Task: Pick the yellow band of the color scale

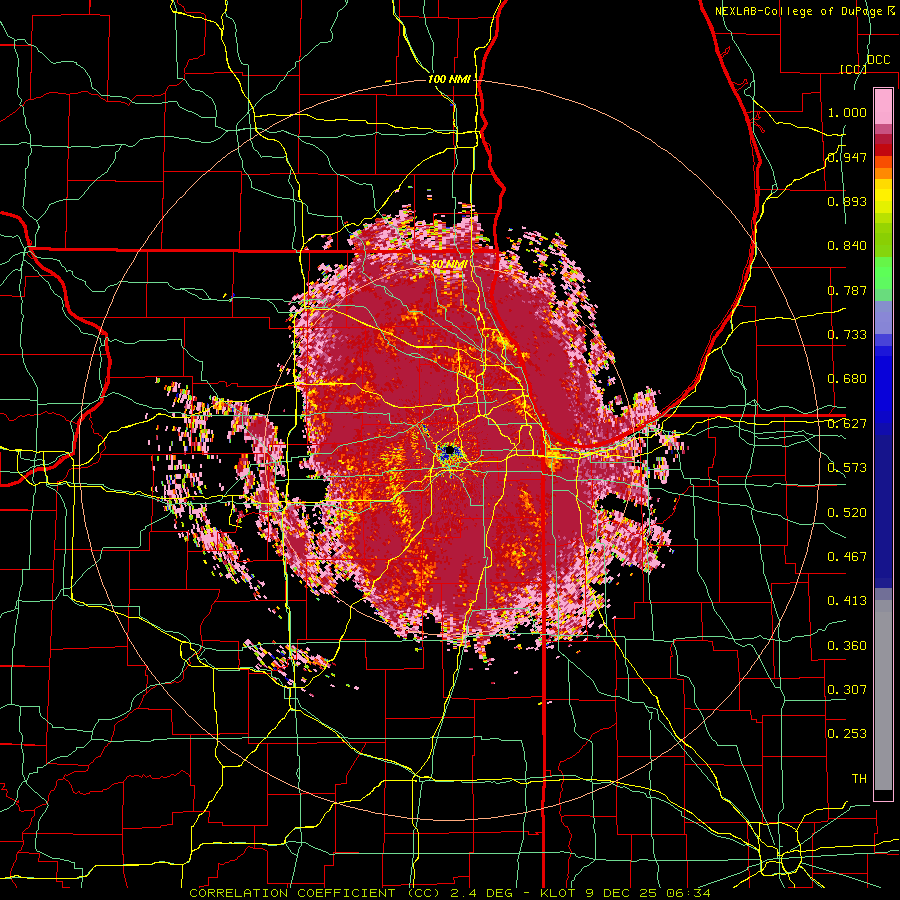Action: coord(883,197)
